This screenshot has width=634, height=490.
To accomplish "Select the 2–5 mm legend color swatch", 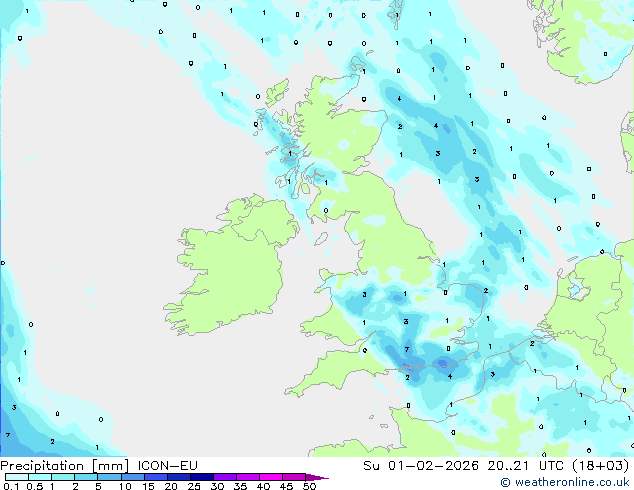I will tap(86, 477).
